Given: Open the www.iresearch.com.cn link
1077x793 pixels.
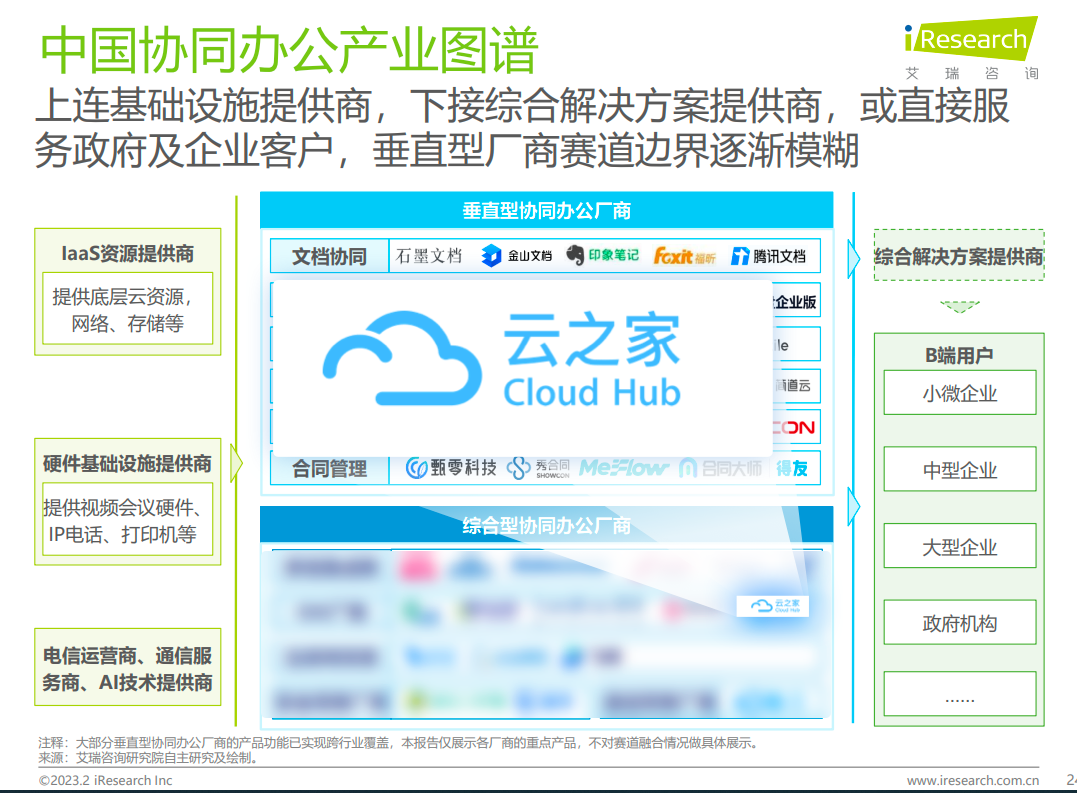Looking at the screenshot, I should click(973, 780).
